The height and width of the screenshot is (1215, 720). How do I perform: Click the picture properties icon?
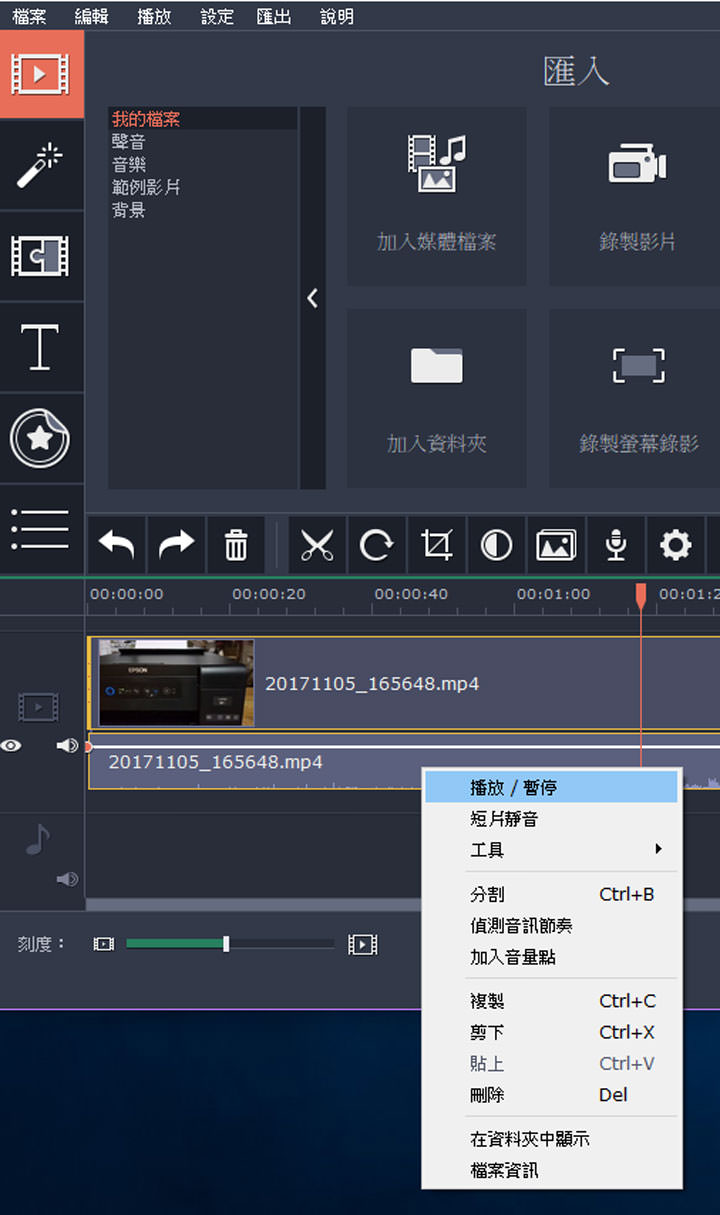556,545
